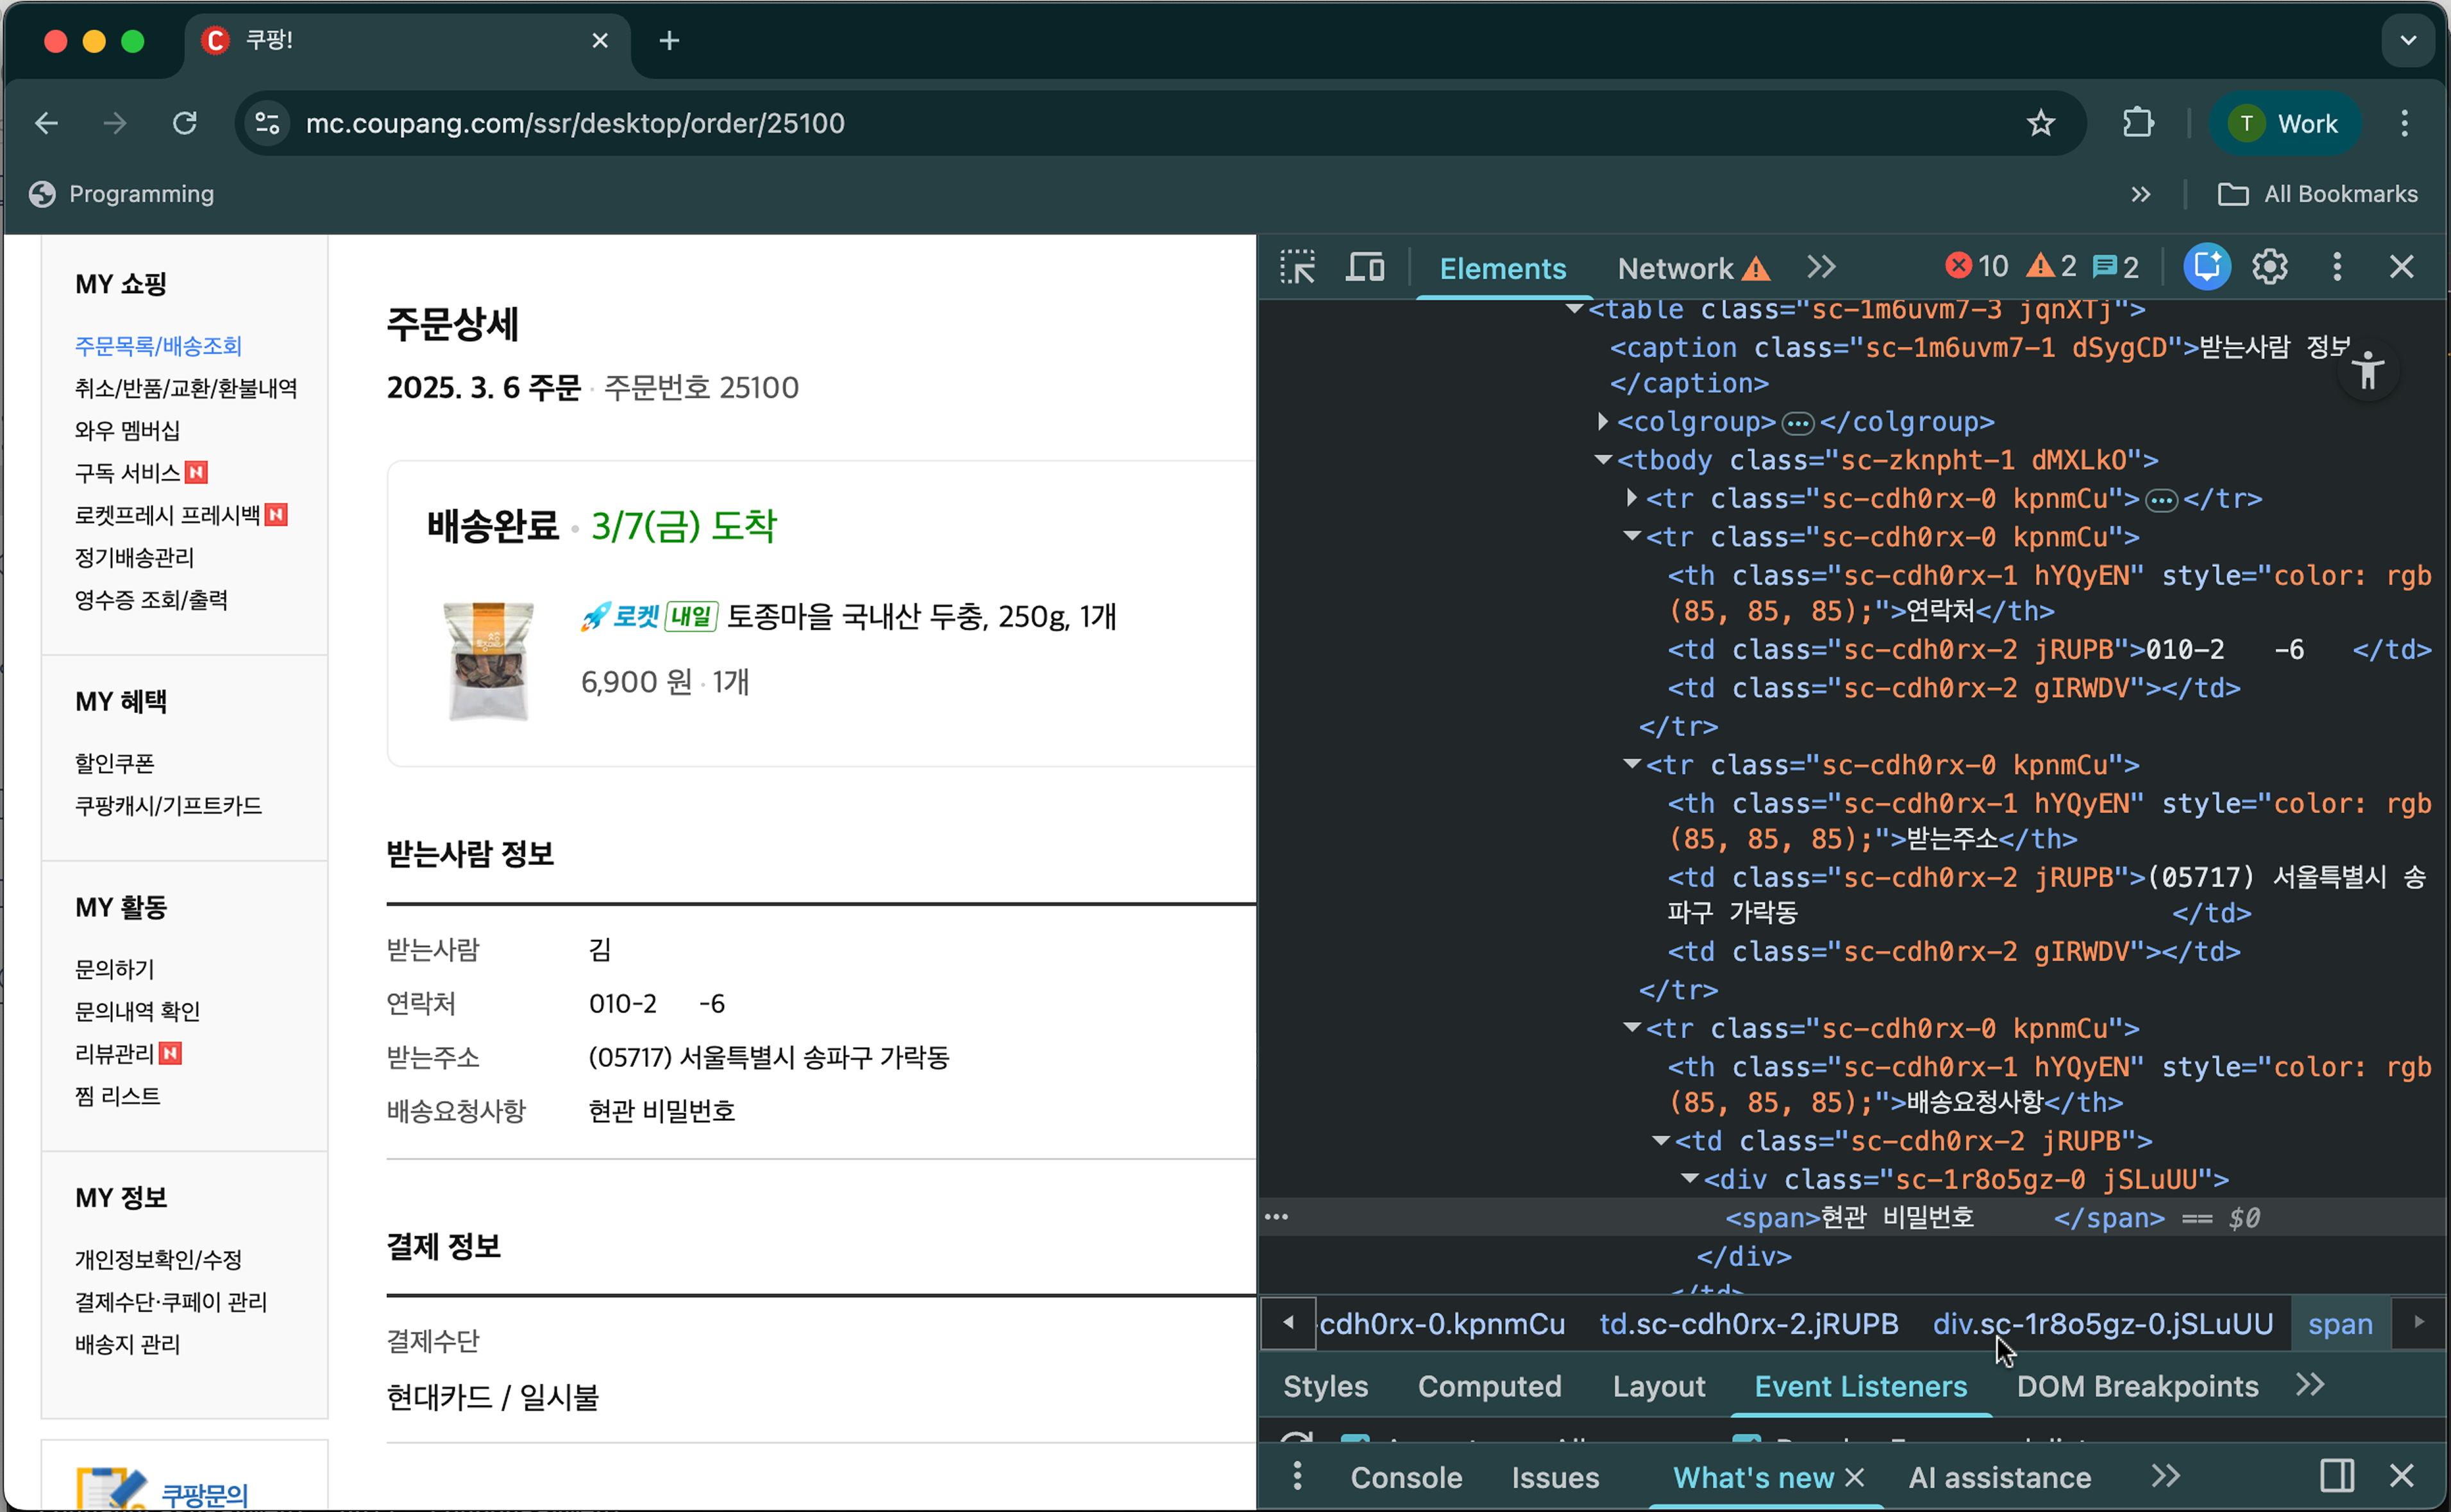2451x1512 pixels.
Task: Click the forward navigation arrow
Action: [x=115, y=123]
